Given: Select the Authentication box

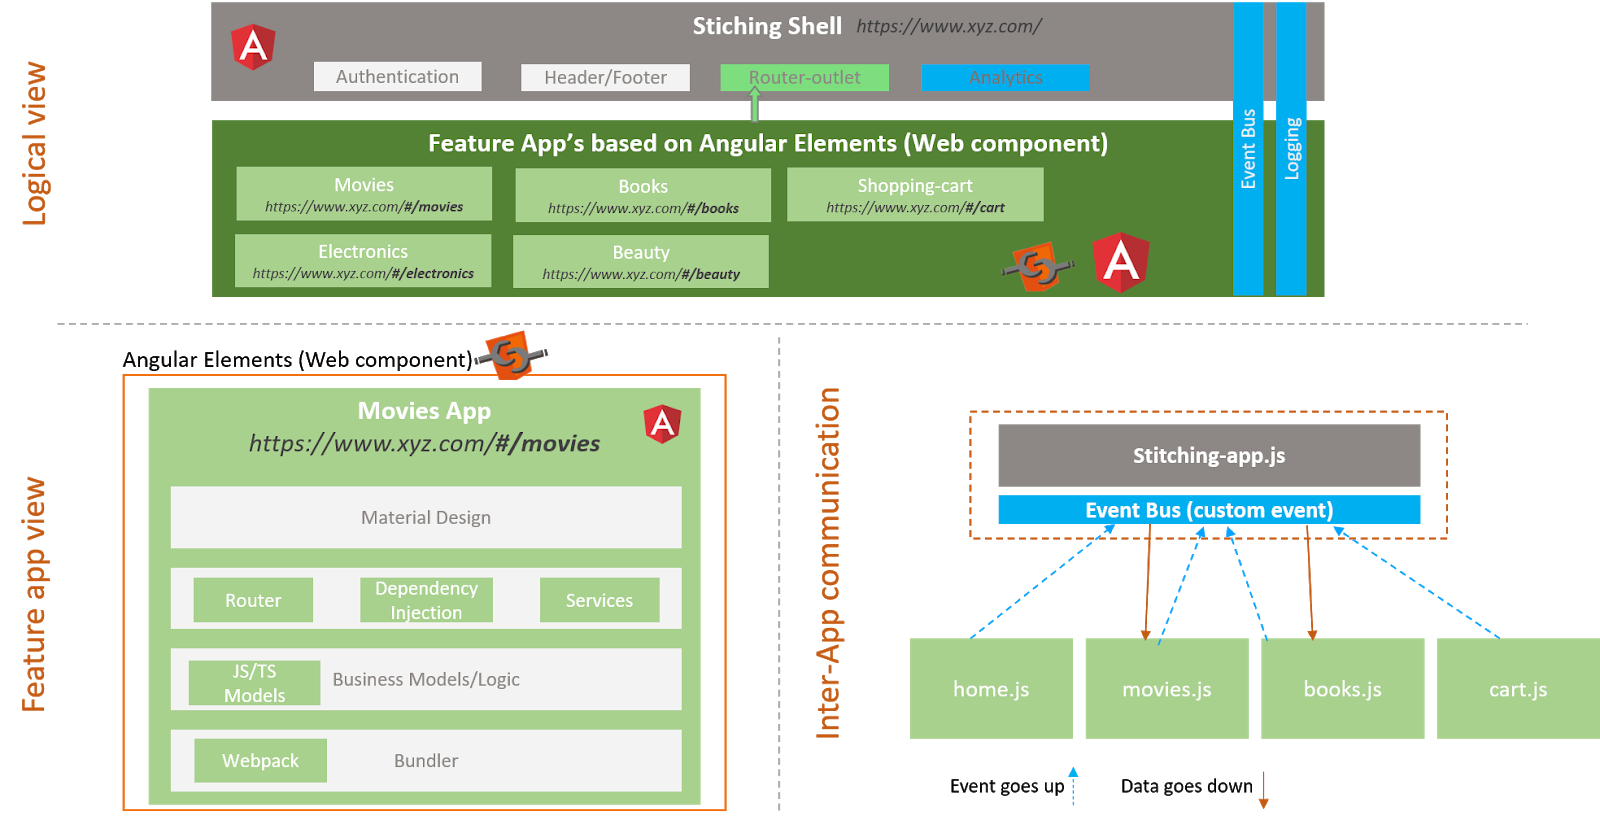Looking at the screenshot, I should 397,77.
